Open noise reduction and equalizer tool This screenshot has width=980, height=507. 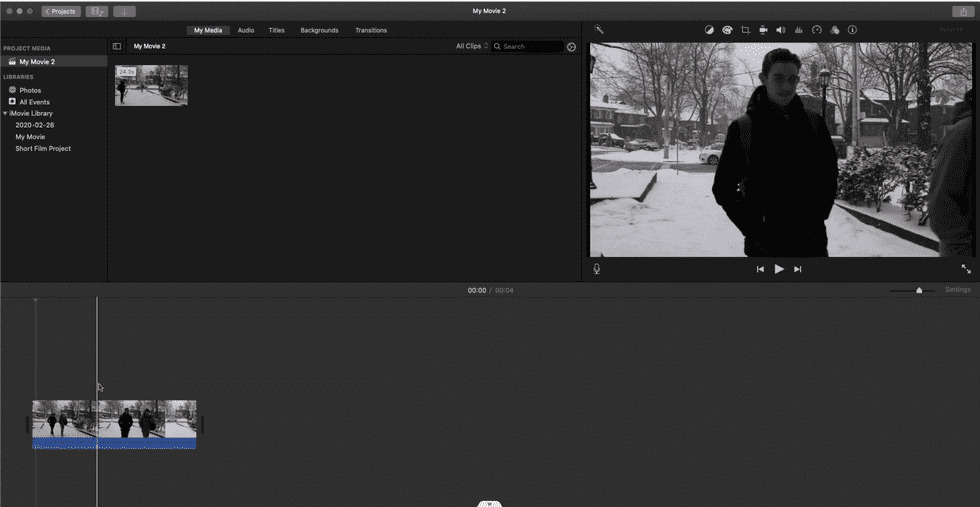[798, 30]
